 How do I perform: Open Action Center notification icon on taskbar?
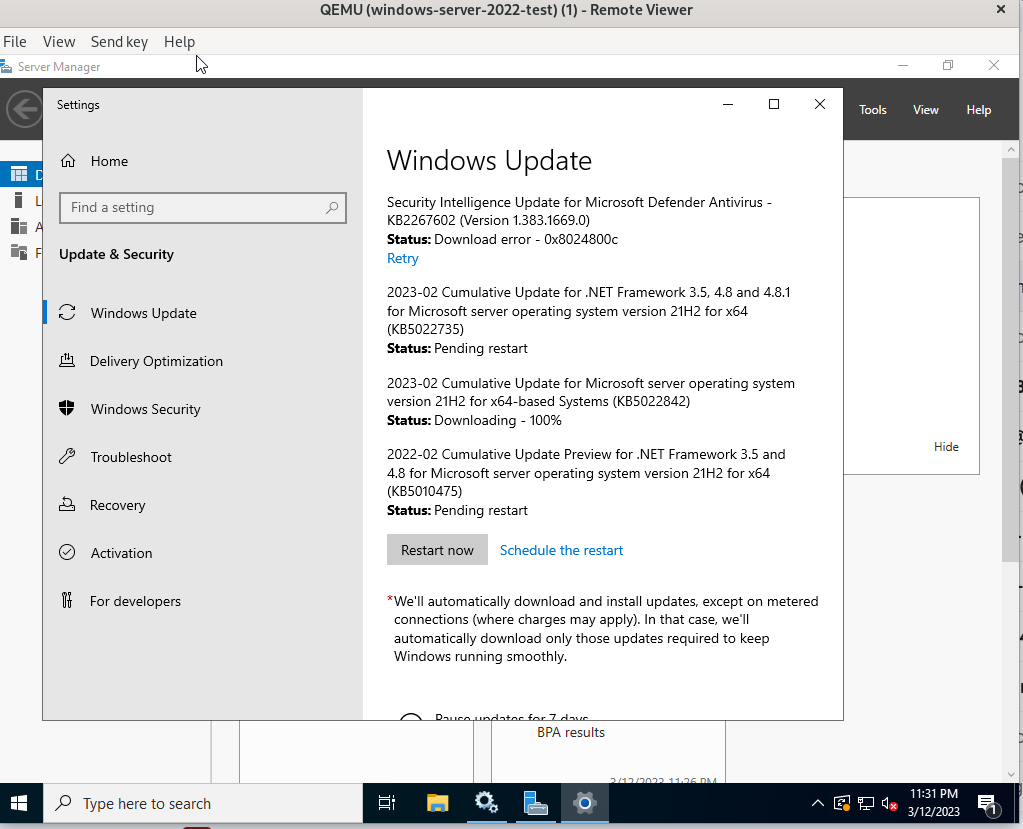point(990,803)
